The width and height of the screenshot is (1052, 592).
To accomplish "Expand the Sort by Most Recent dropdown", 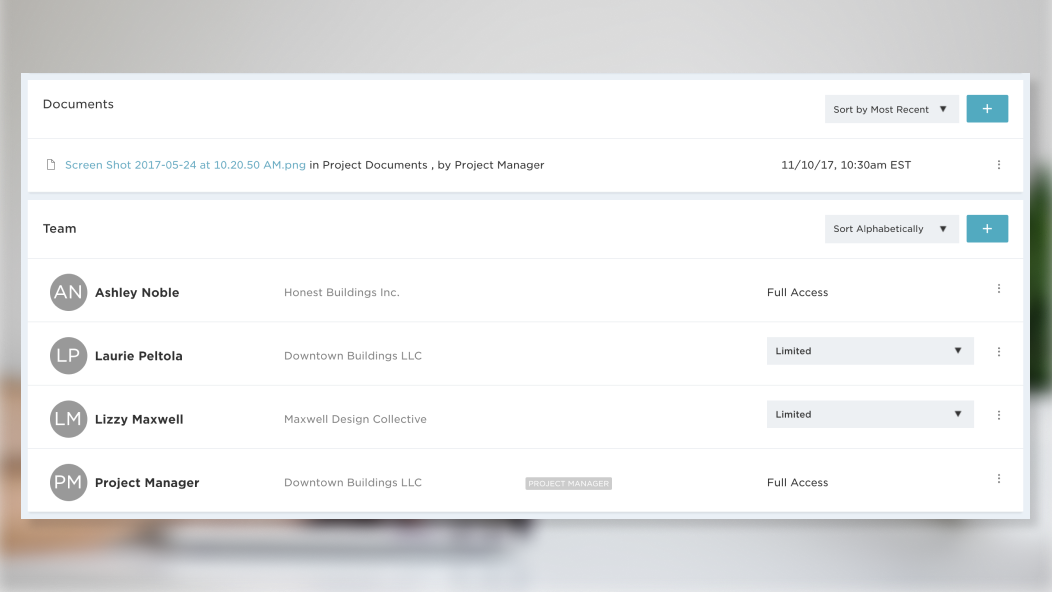I will click(x=891, y=109).
